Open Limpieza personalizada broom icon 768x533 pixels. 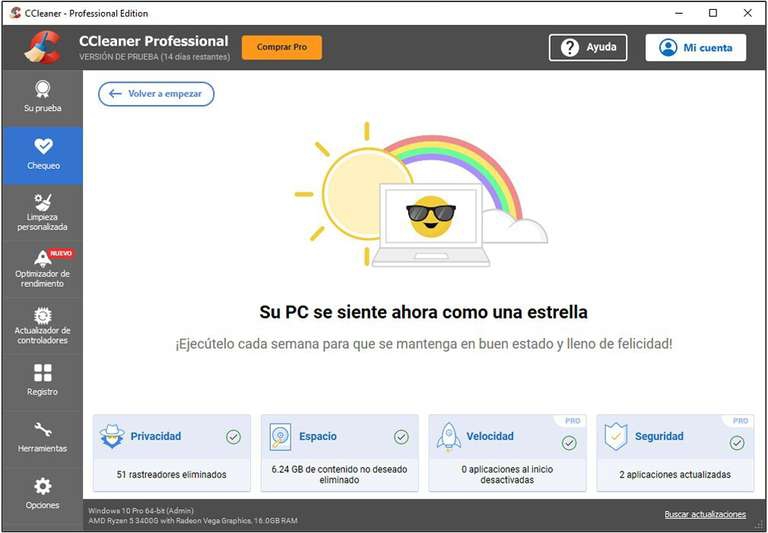(x=43, y=202)
